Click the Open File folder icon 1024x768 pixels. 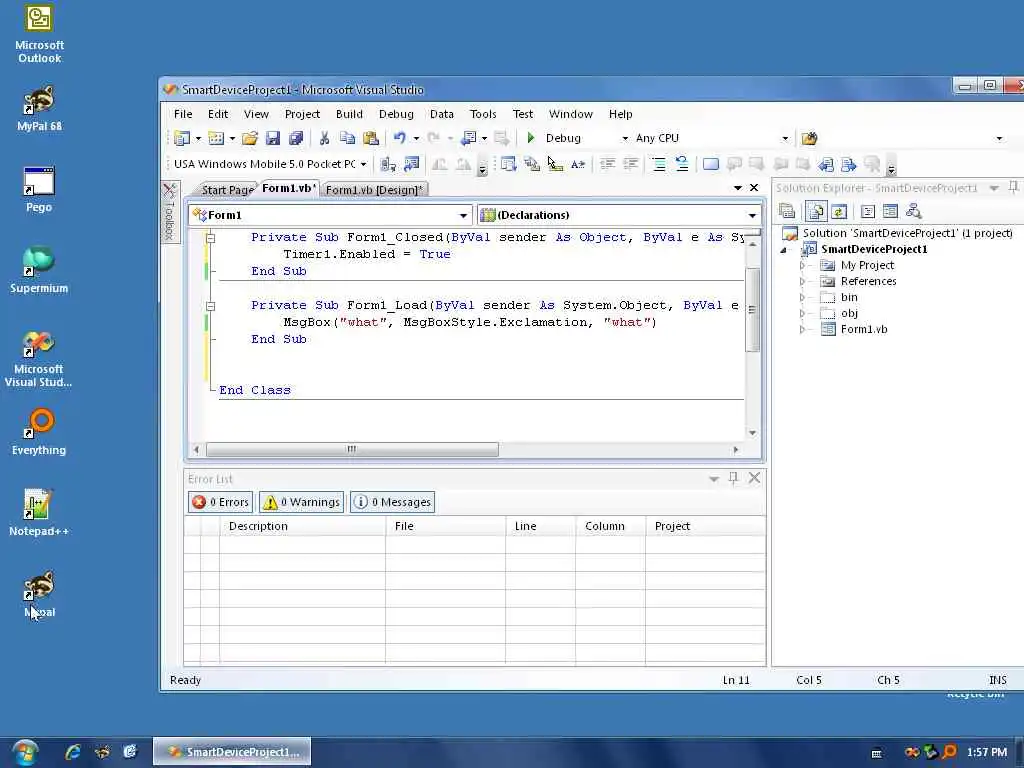coord(249,138)
